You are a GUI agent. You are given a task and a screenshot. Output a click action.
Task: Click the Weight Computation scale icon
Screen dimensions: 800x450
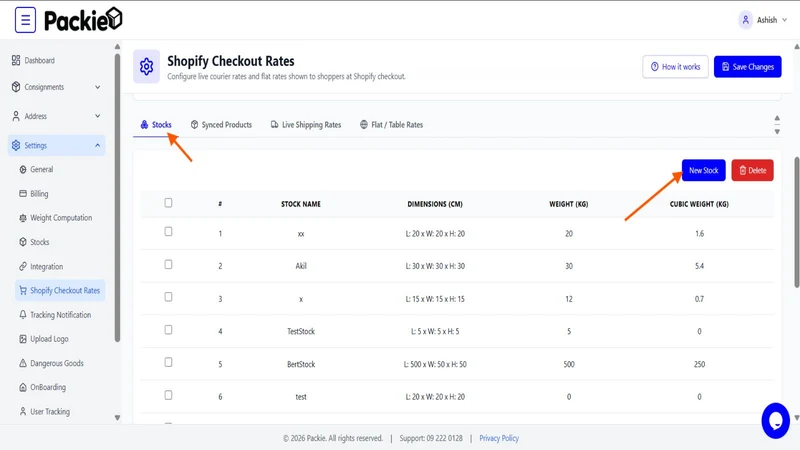coord(23,218)
